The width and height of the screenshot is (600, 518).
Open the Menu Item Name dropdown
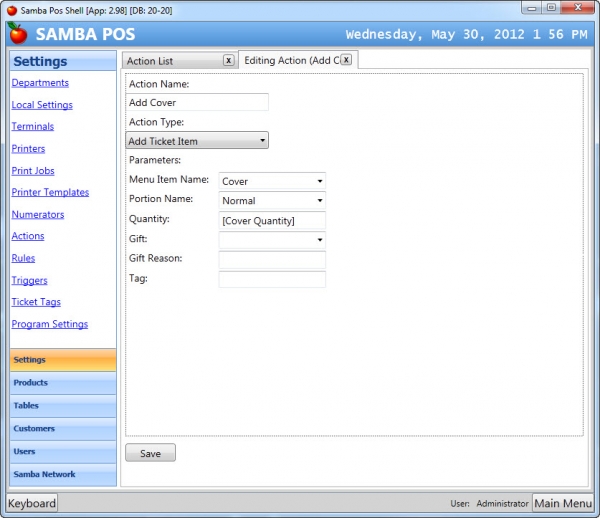(x=272, y=181)
